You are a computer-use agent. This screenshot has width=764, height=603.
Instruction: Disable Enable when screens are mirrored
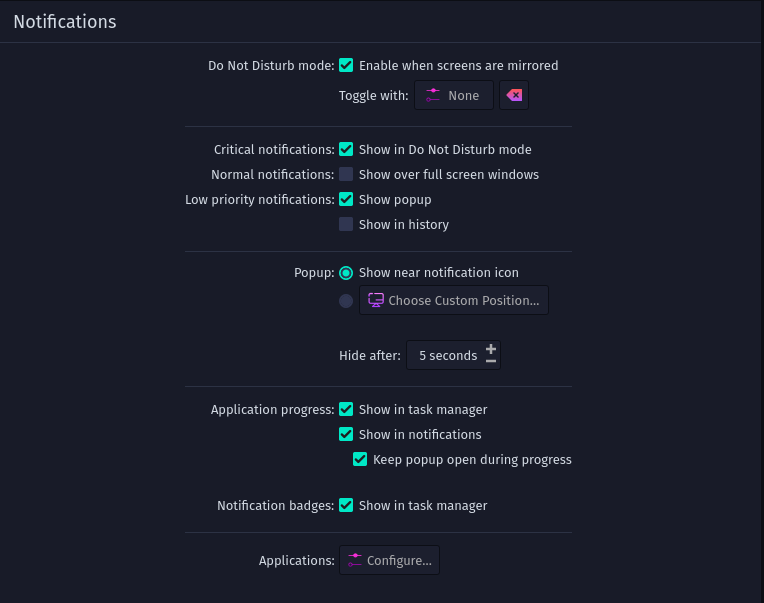(x=346, y=65)
